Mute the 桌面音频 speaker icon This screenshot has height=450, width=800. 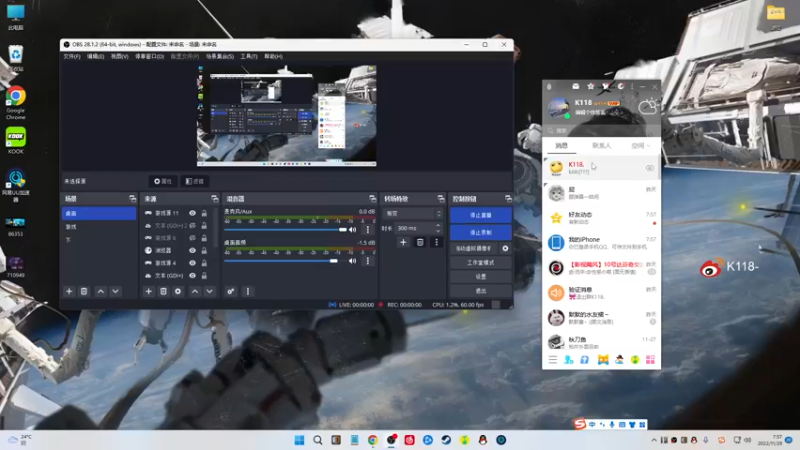tap(353, 261)
